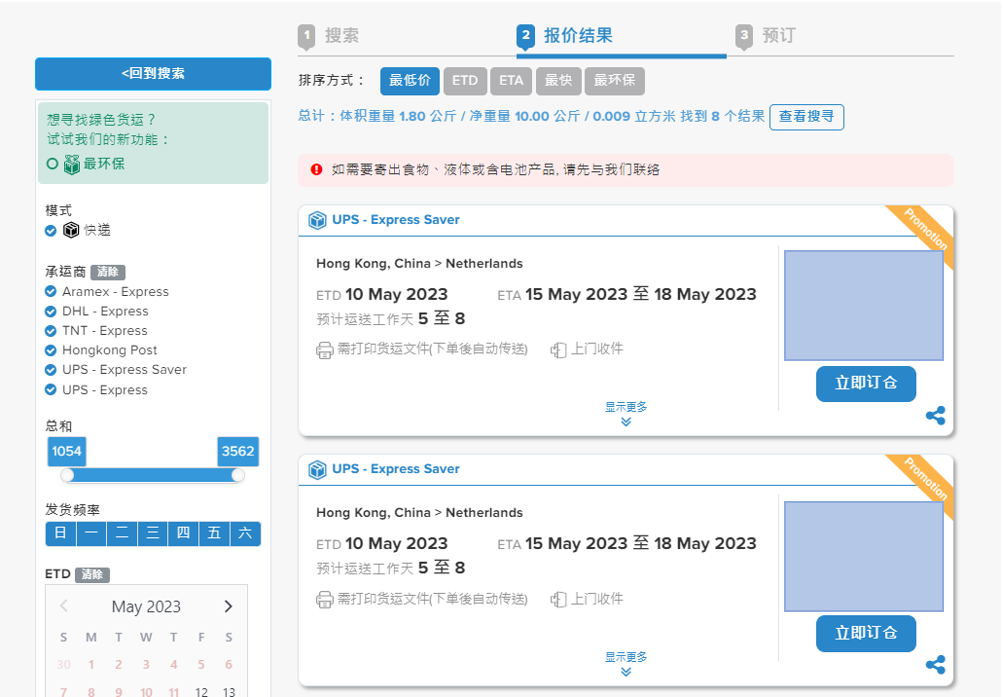The image size is (1003, 697).
Task: Click the pickup icon in second quote
Action: pos(558,599)
